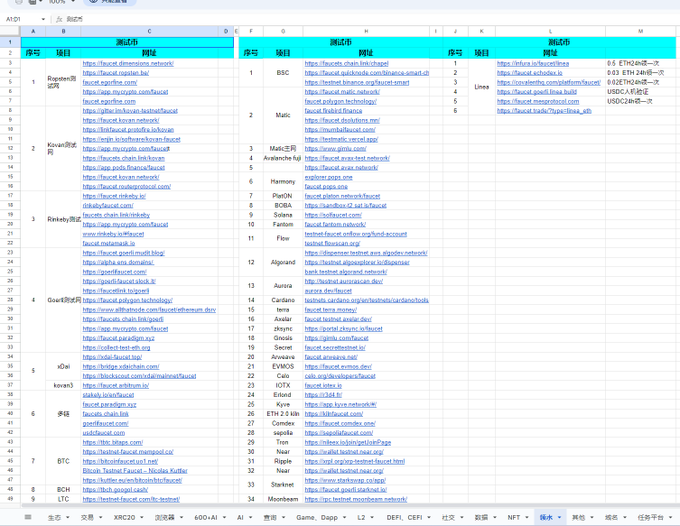This screenshot has height=526, width=680.
Task: Select the 'Moonbeam' cell
Action: (283, 499)
